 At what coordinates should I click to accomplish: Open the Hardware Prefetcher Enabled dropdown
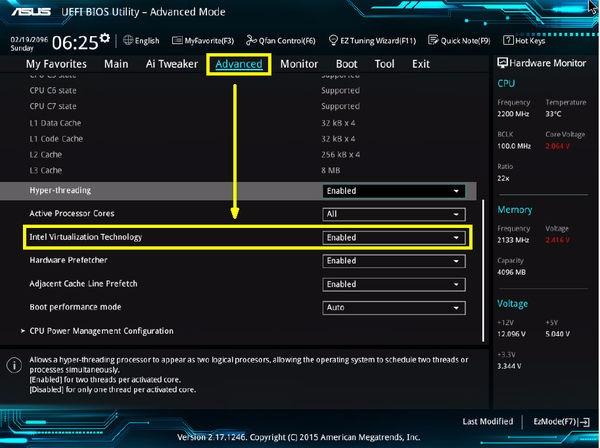coord(395,261)
